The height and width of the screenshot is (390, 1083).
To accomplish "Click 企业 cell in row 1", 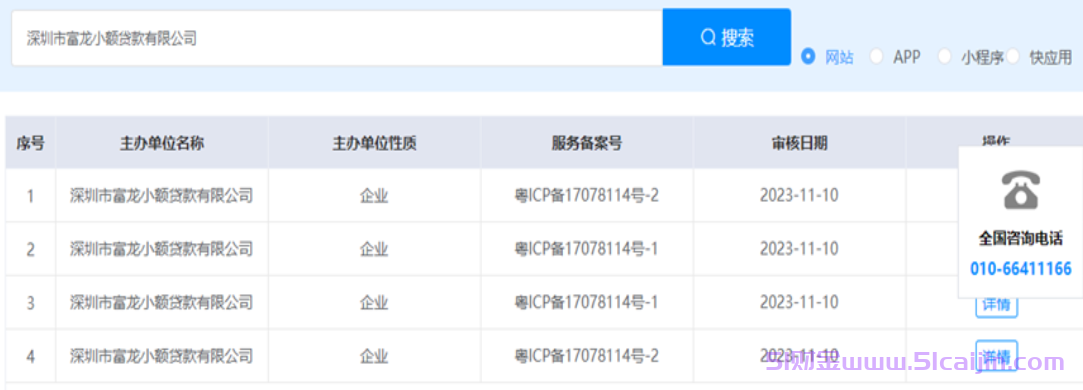I will click(x=374, y=195).
